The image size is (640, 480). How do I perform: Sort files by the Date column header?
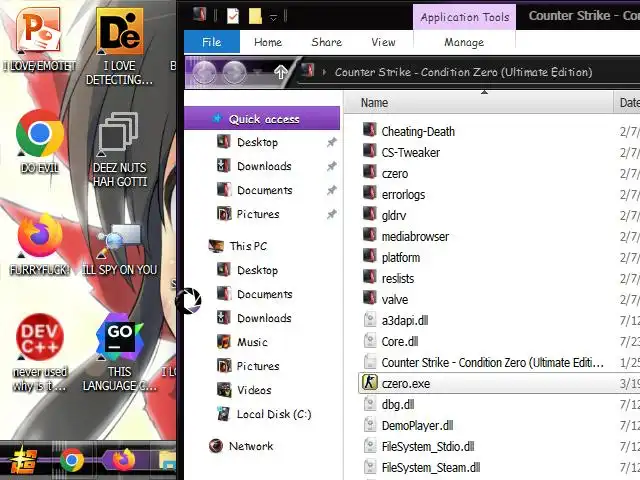(628, 102)
